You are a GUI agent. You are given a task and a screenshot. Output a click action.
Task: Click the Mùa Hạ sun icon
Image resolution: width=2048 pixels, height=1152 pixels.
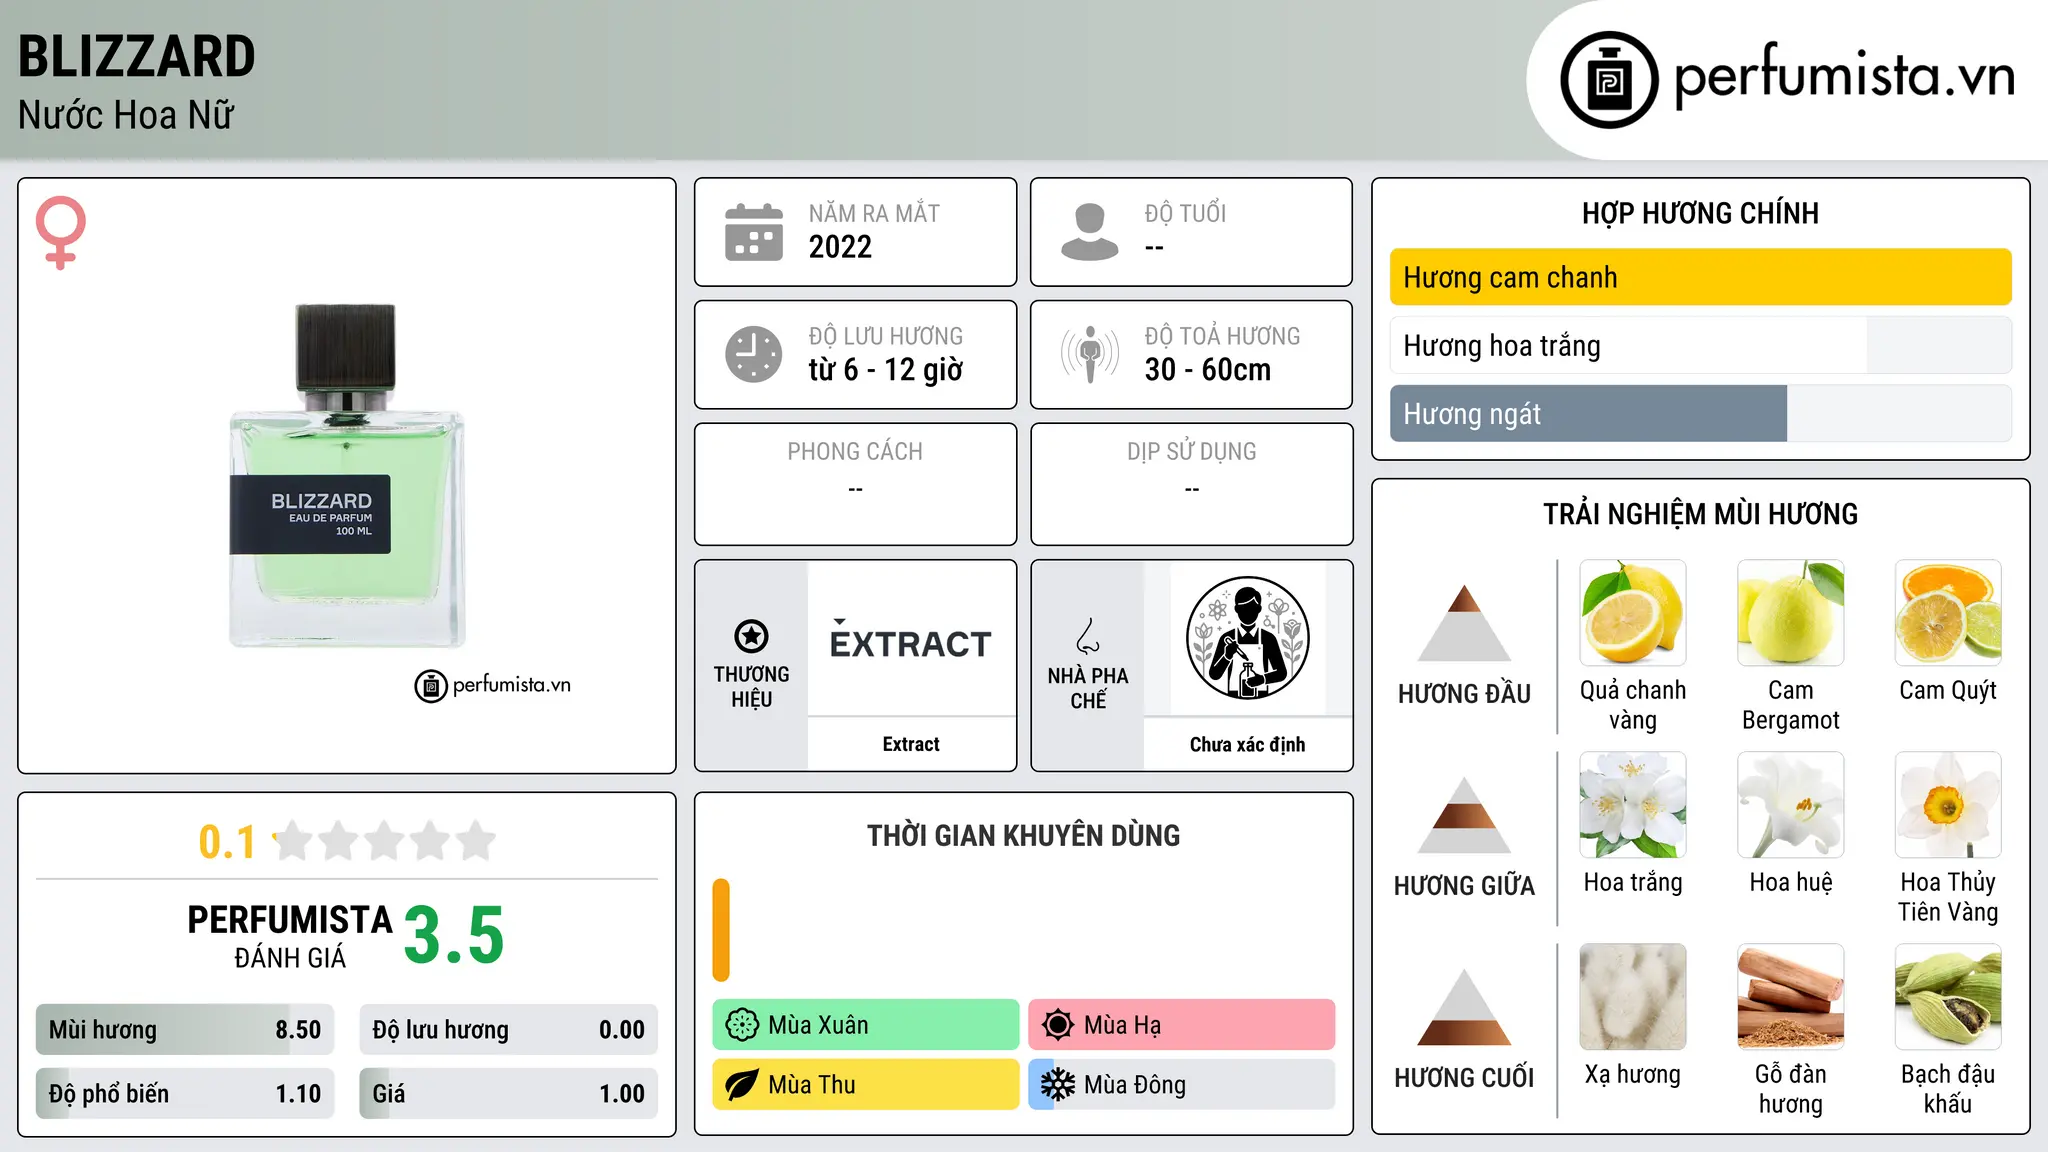click(1058, 1025)
